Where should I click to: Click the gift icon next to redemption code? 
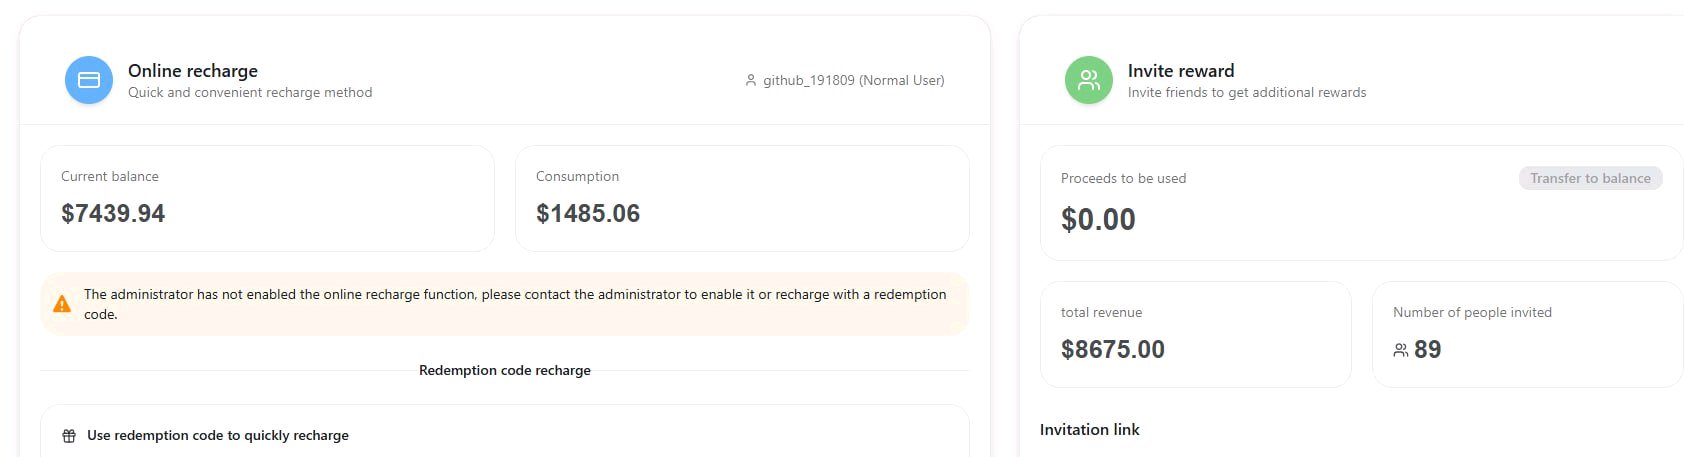69,436
